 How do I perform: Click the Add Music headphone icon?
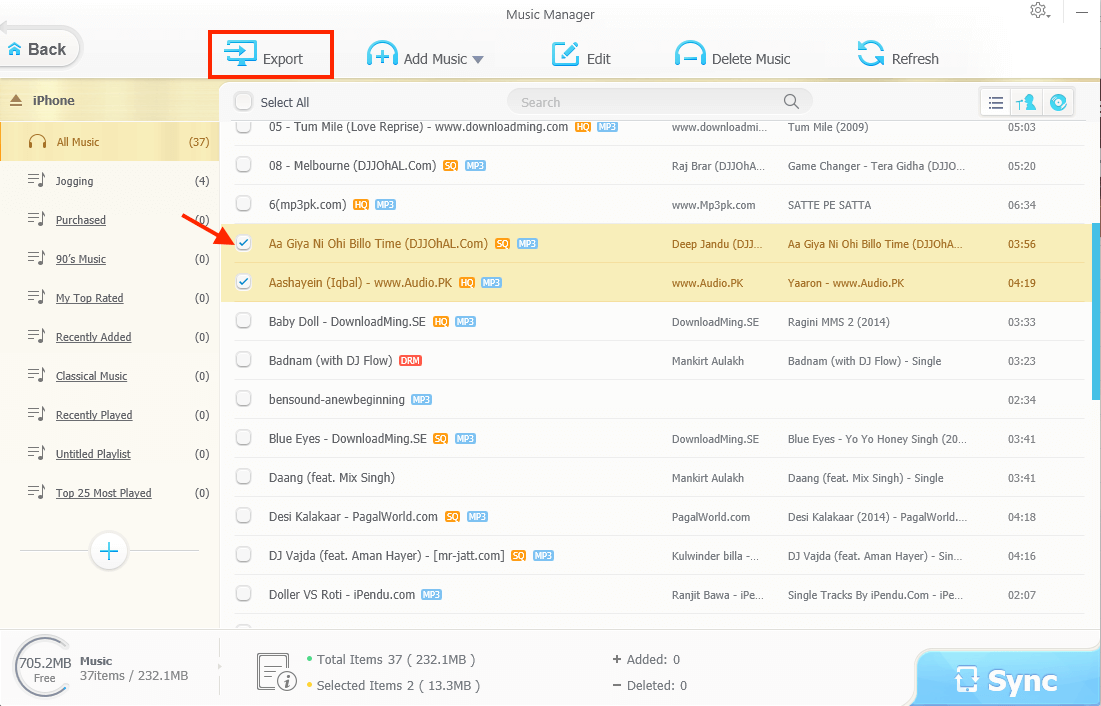382,54
